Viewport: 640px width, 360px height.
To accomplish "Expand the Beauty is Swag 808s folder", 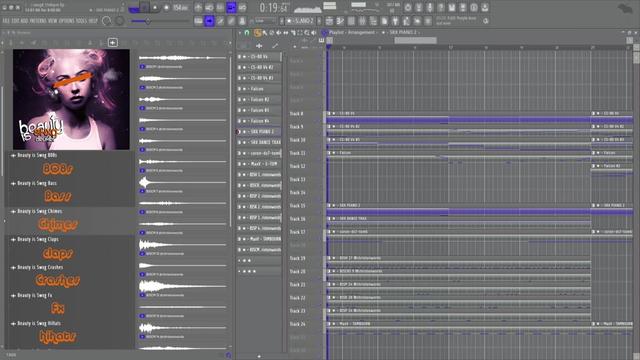I will [13, 156].
